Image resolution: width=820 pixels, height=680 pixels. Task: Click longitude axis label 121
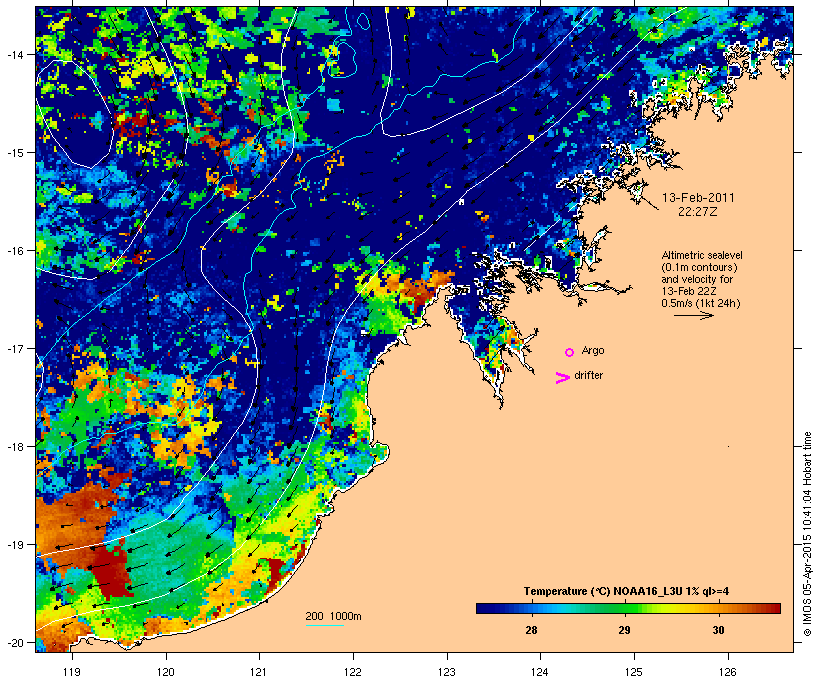[x=259, y=672]
